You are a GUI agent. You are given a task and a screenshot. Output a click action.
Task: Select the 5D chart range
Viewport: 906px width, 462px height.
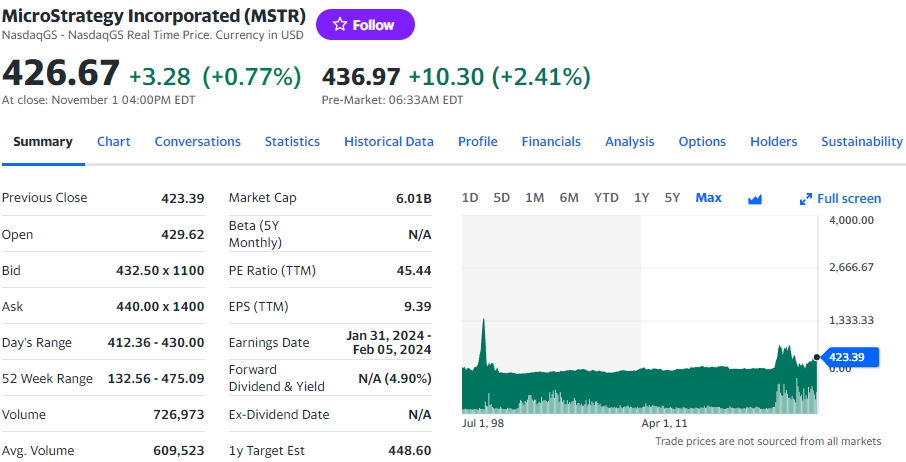tap(502, 198)
